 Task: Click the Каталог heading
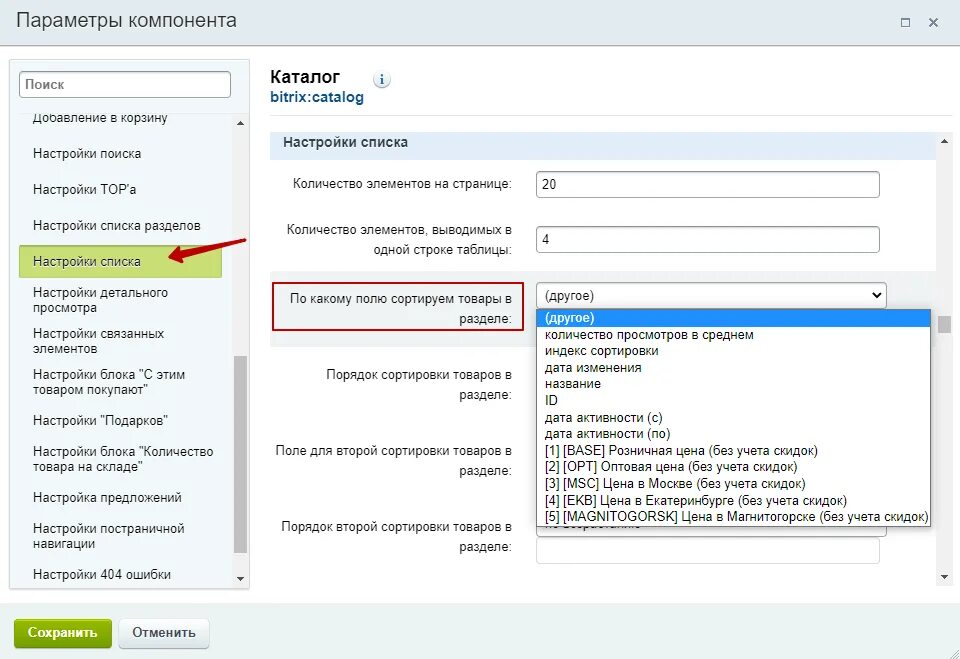[305, 77]
